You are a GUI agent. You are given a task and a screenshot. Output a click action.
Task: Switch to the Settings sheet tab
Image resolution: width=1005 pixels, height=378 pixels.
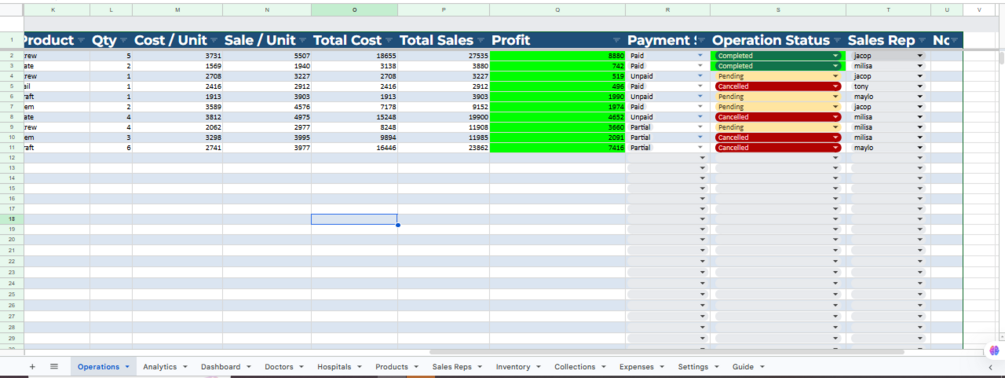(693, 367)
